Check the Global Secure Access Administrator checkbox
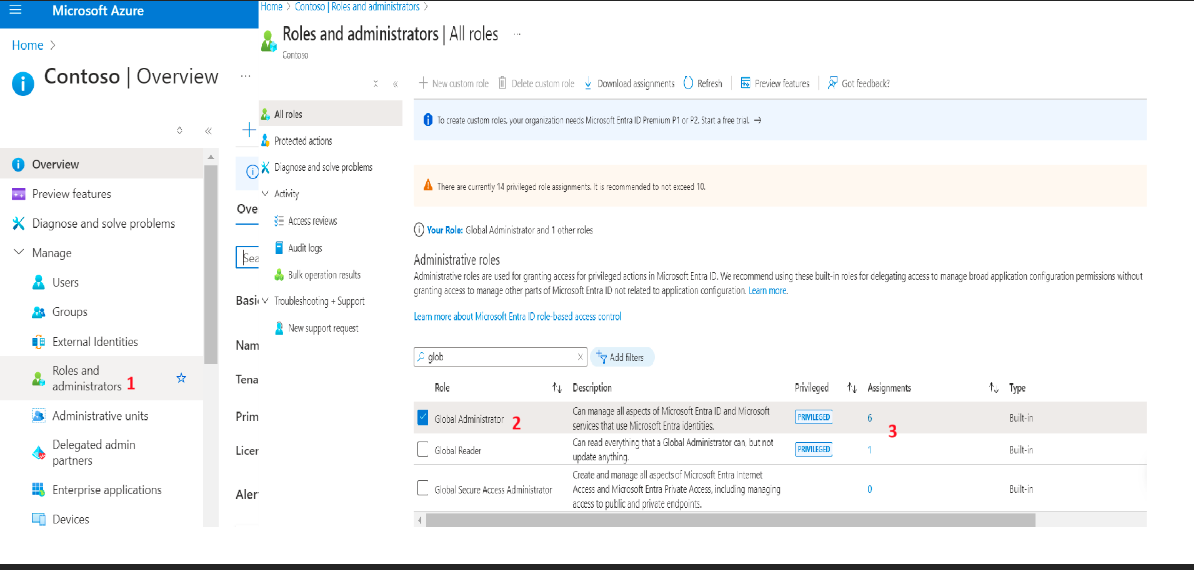1194x570 pixels. (x=423, y=488)
